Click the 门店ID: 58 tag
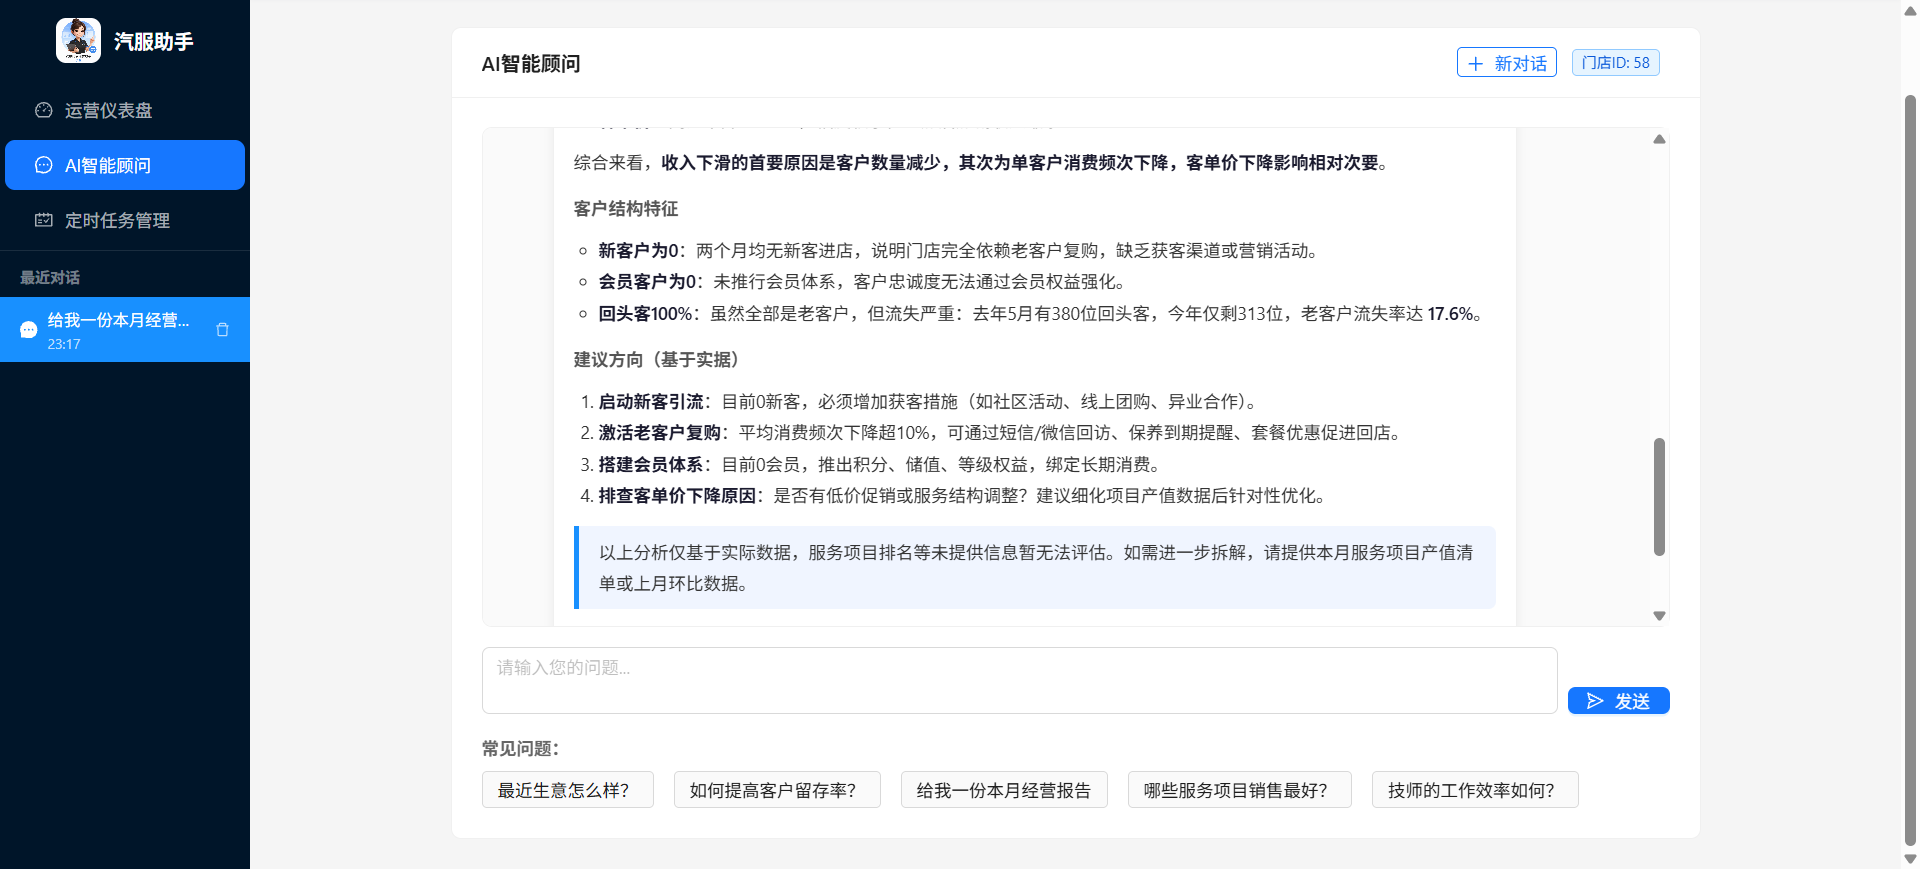 (x=1615, y=62)
